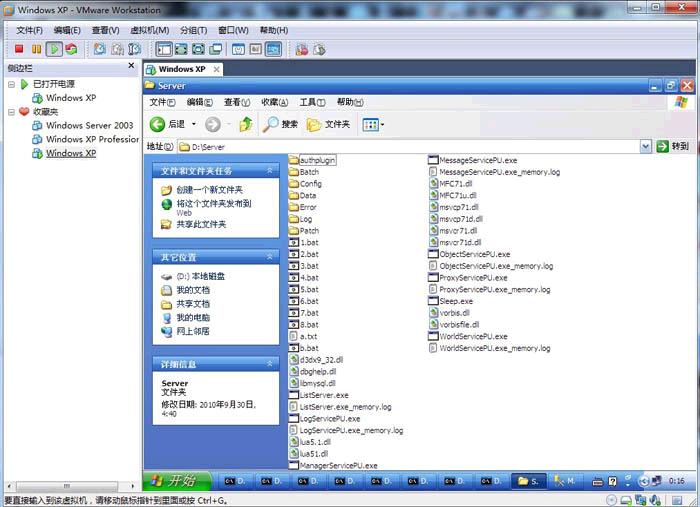Close the VMware sidebar panel
Screen dimensions: 700x507
tap(131, 68)
